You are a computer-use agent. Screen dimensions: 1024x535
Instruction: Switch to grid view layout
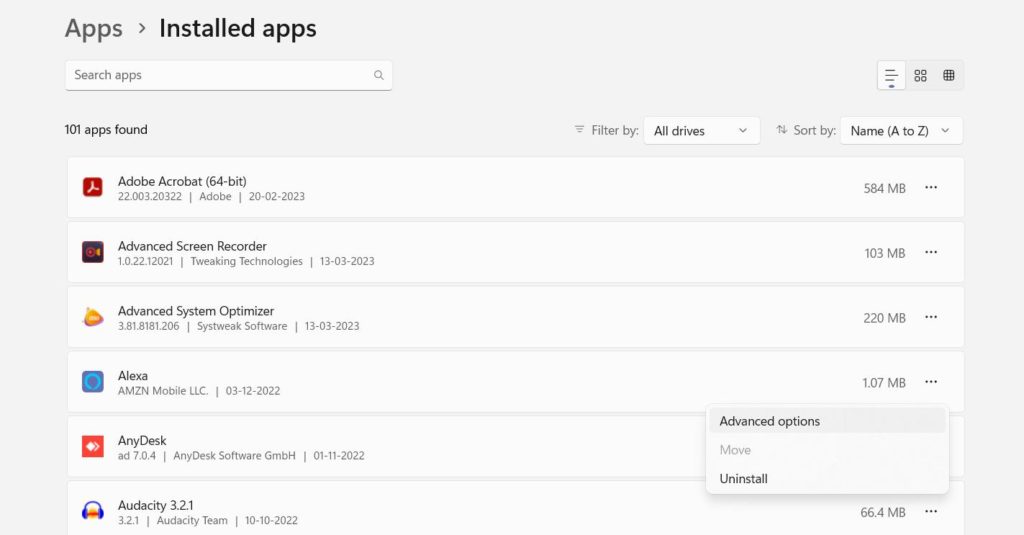[x=920, y=76]
